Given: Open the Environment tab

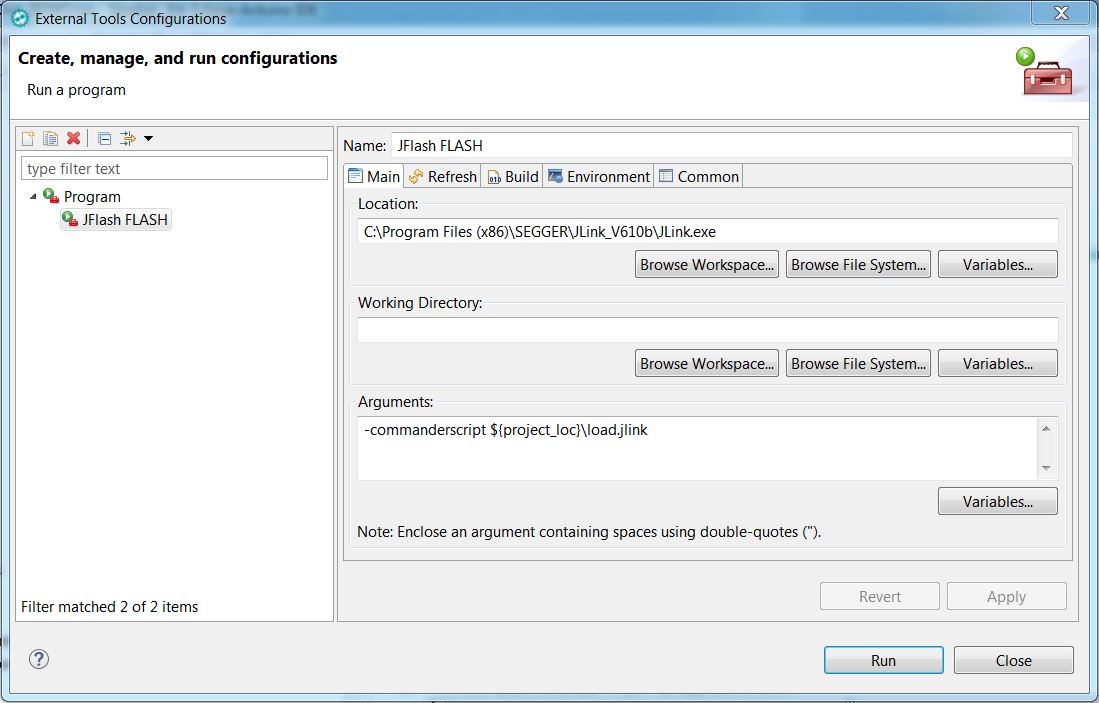Looking at the screenshot, I should coord(598,176).
